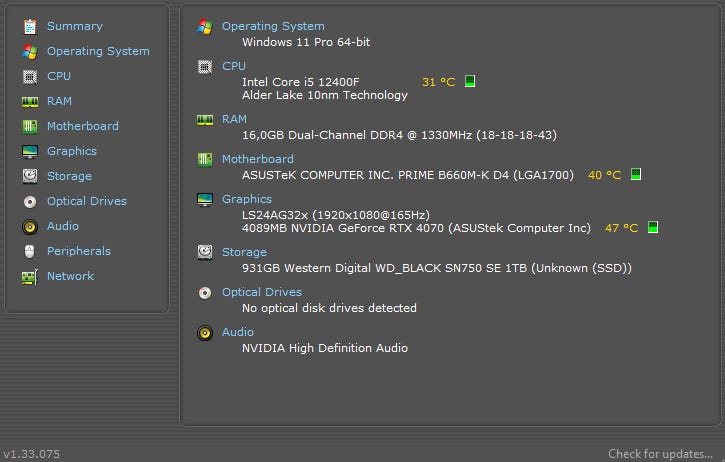Click the NVIDIA GeForce RTX 4070 text
Viewport: 725px width, 462px height.
point(416,228)
